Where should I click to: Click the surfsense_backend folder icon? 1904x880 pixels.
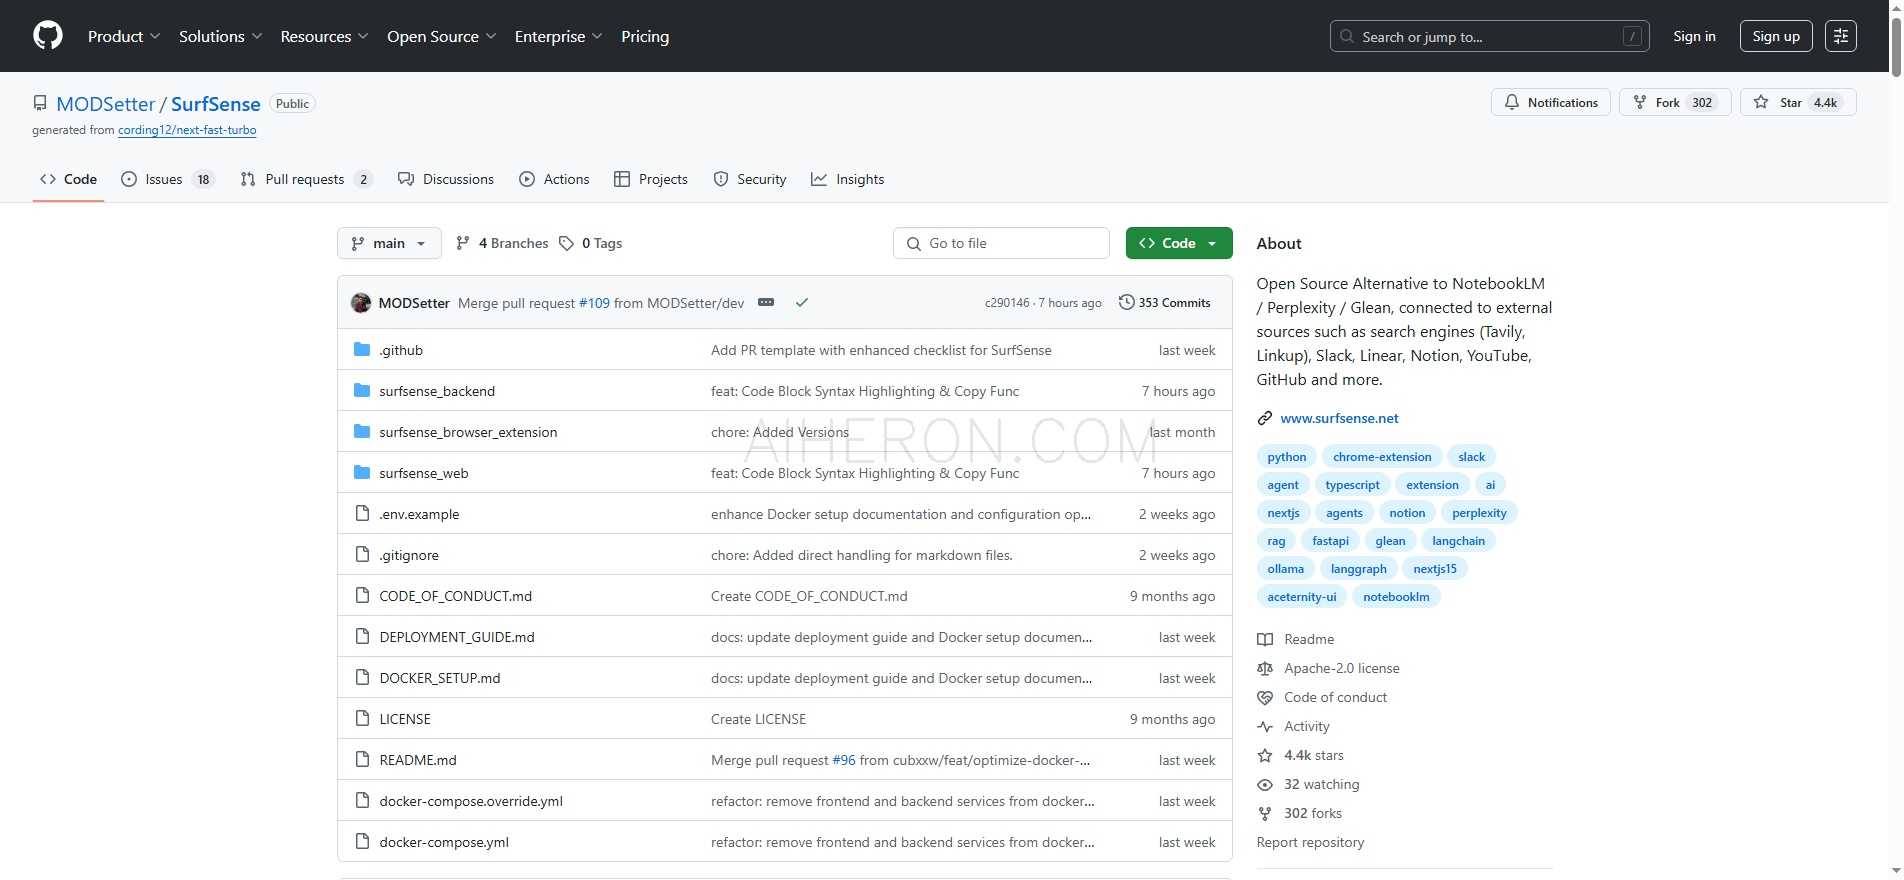tap(362, 391)
